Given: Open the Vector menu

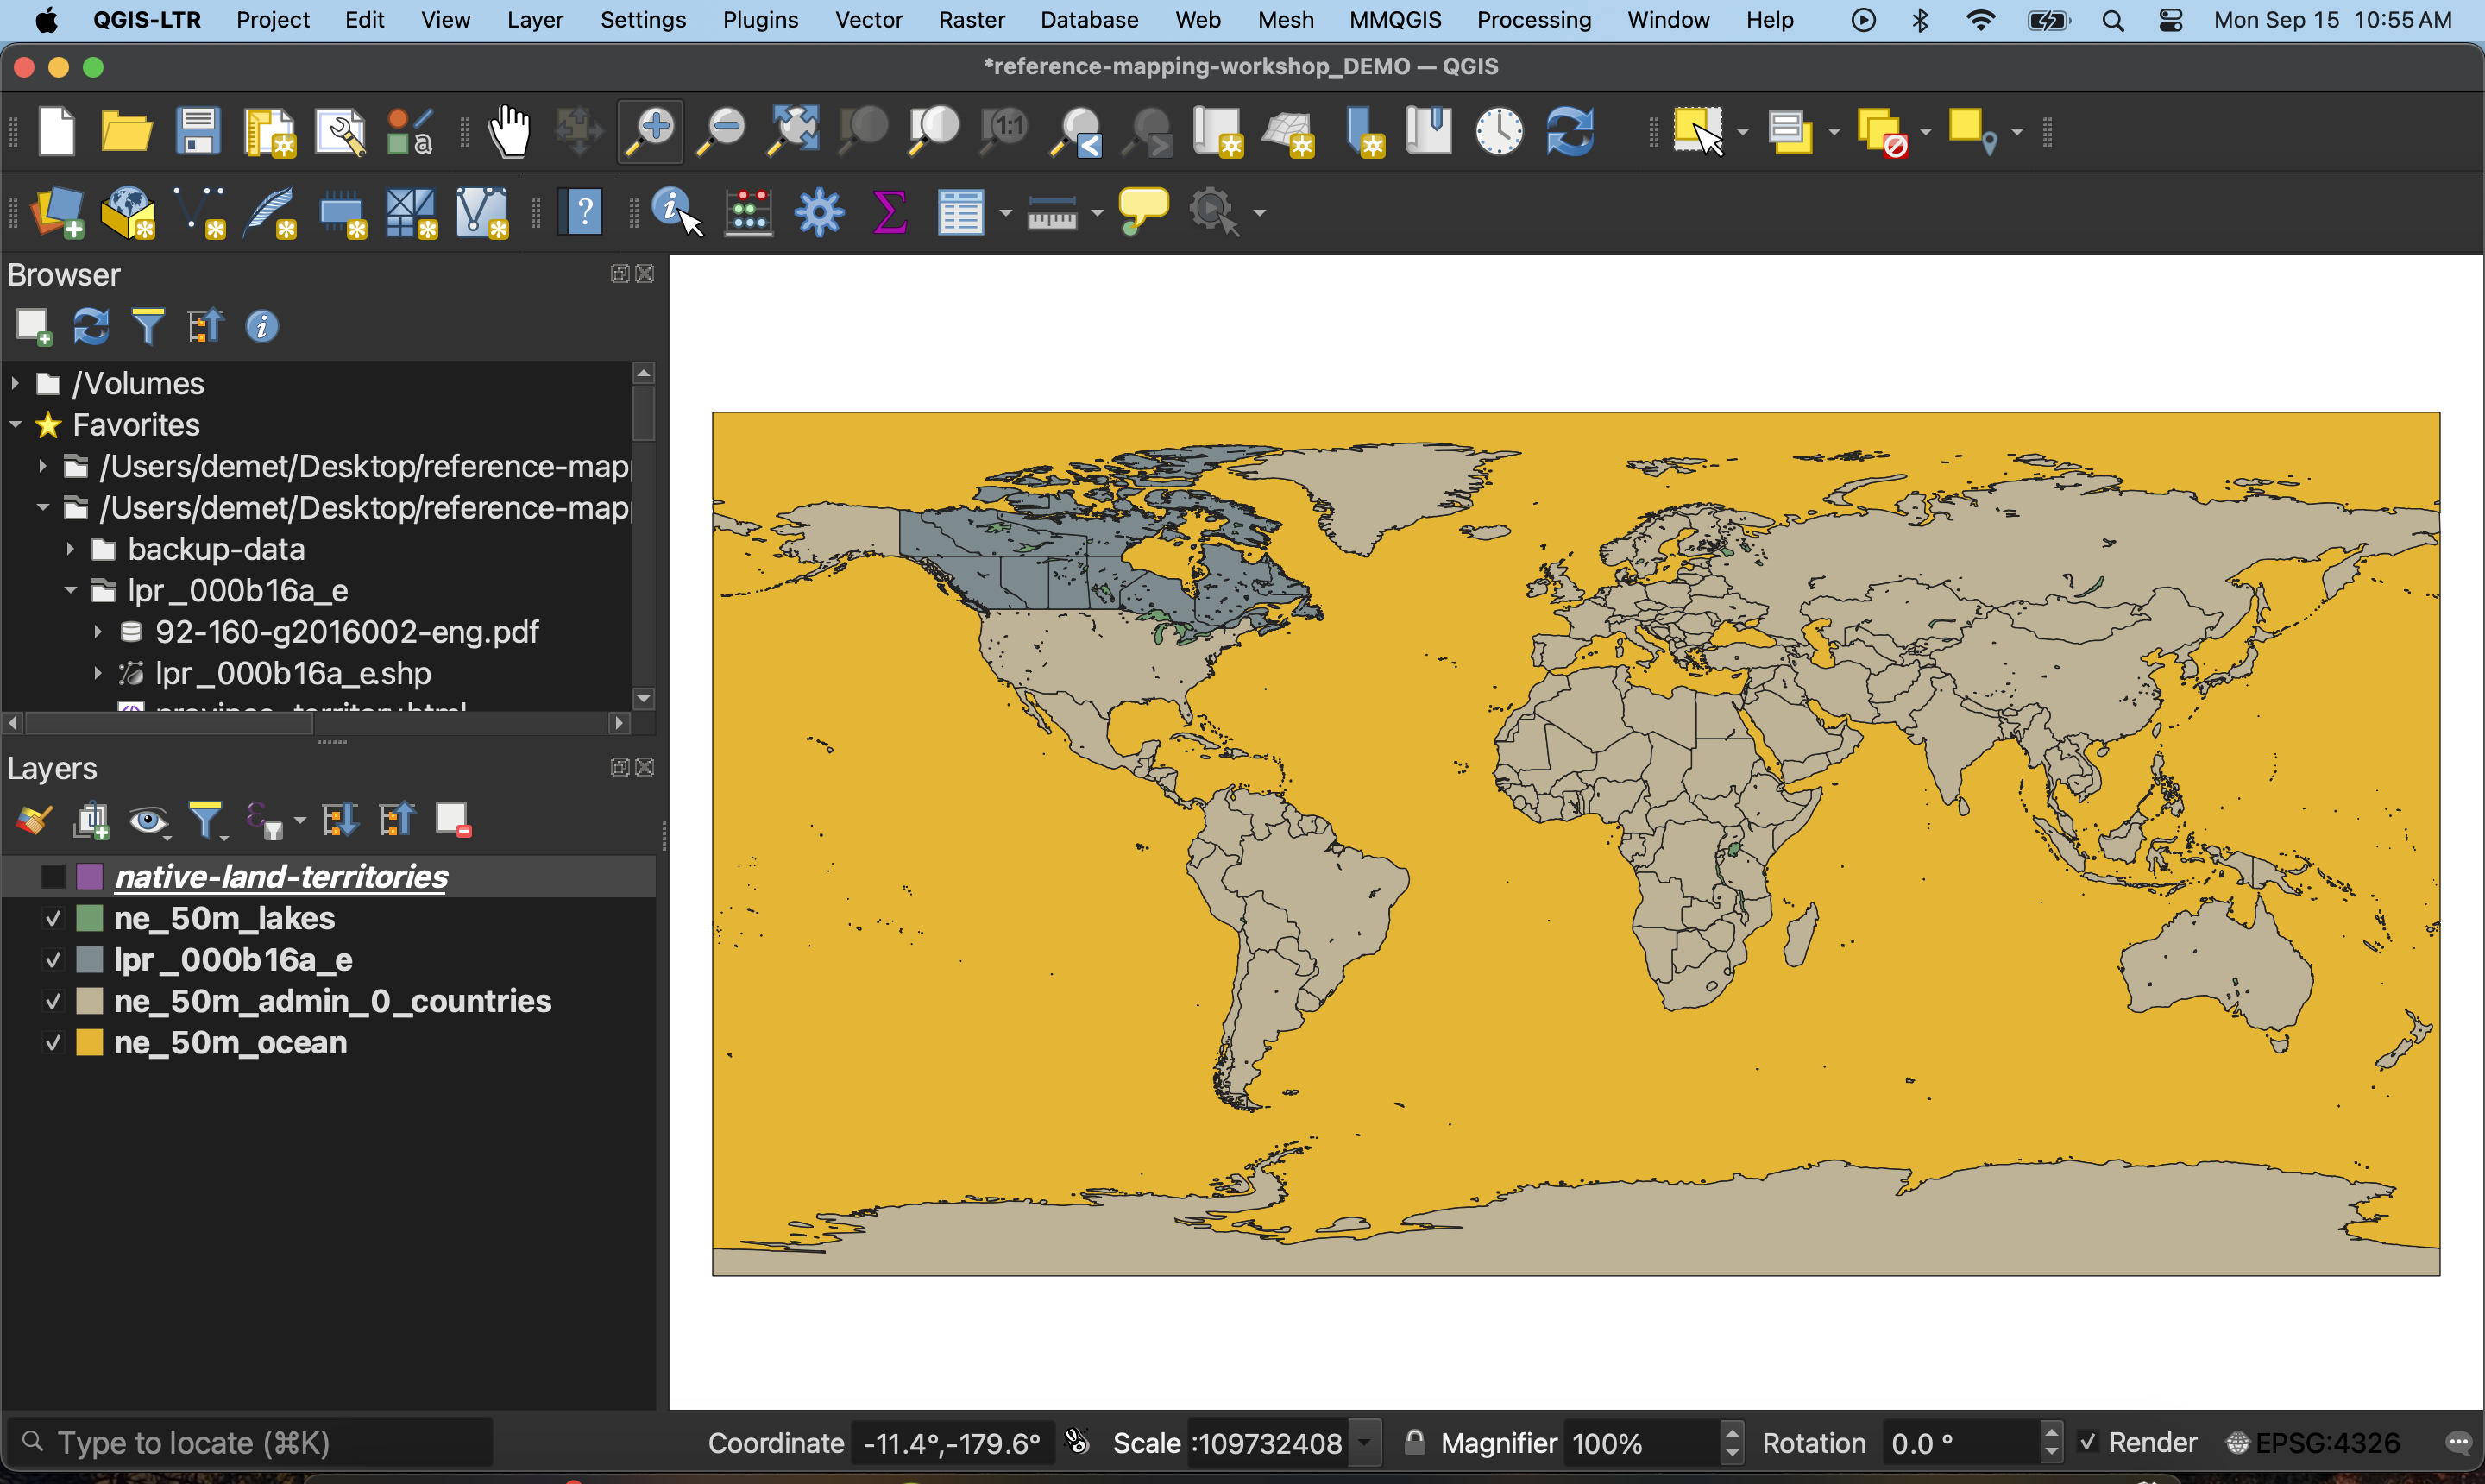Looking at the screenshot, I should (x=868, y=20).
